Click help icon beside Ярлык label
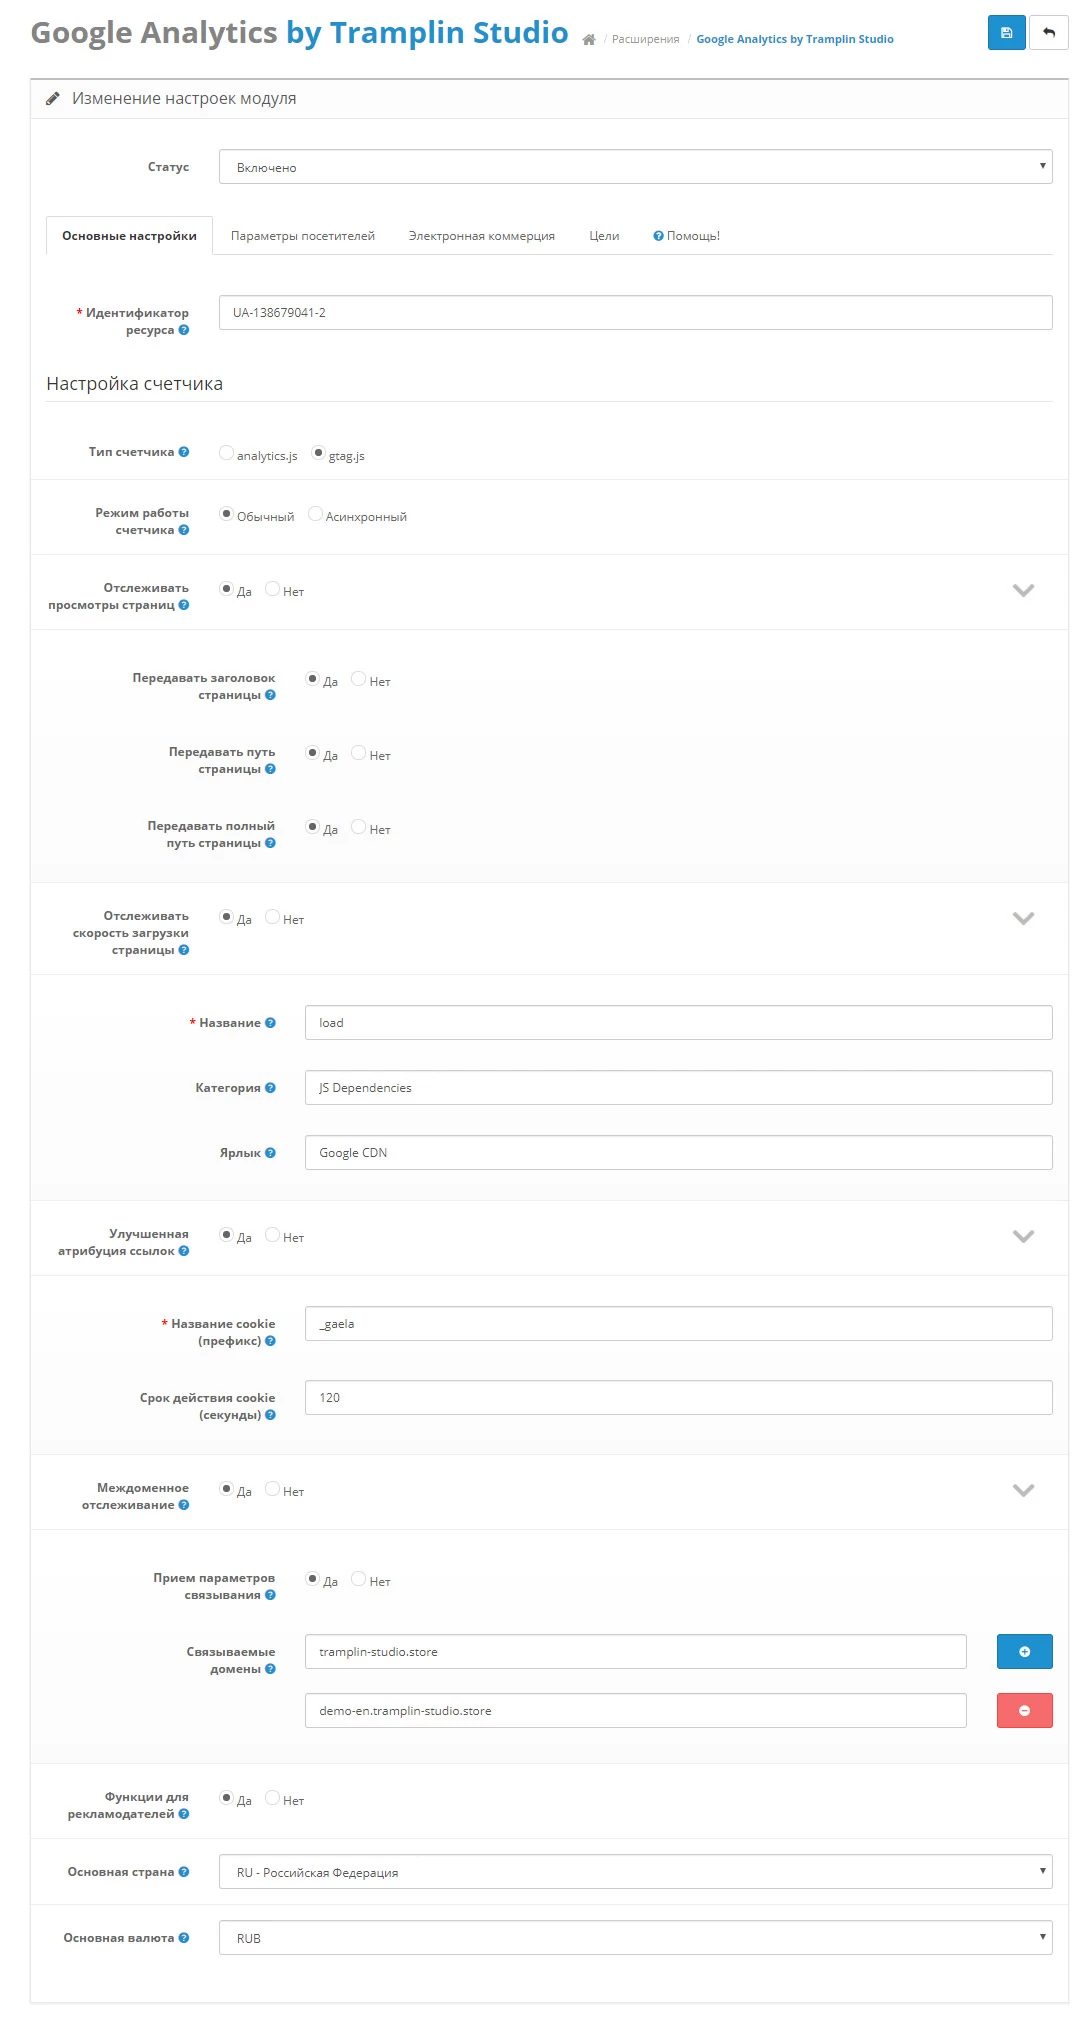This screenshot has height=2029, width=1089. [270, 1153]
